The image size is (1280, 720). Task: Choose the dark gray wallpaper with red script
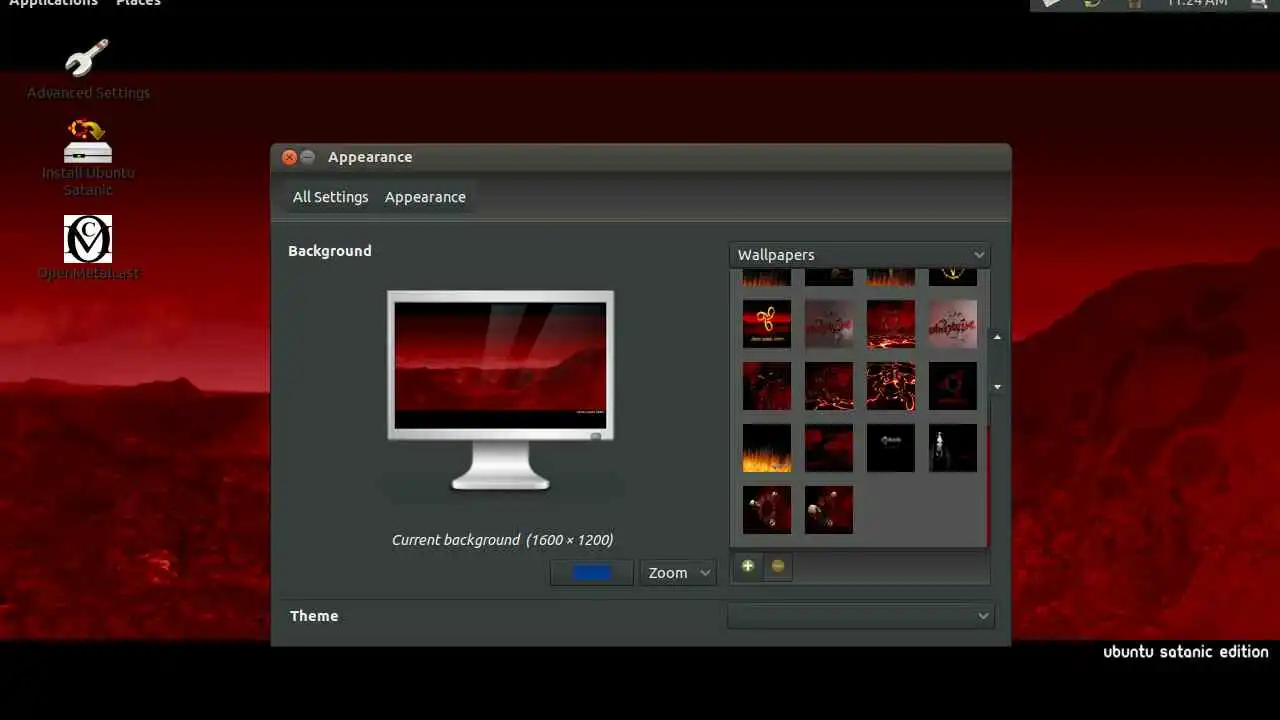pos(829,324)
